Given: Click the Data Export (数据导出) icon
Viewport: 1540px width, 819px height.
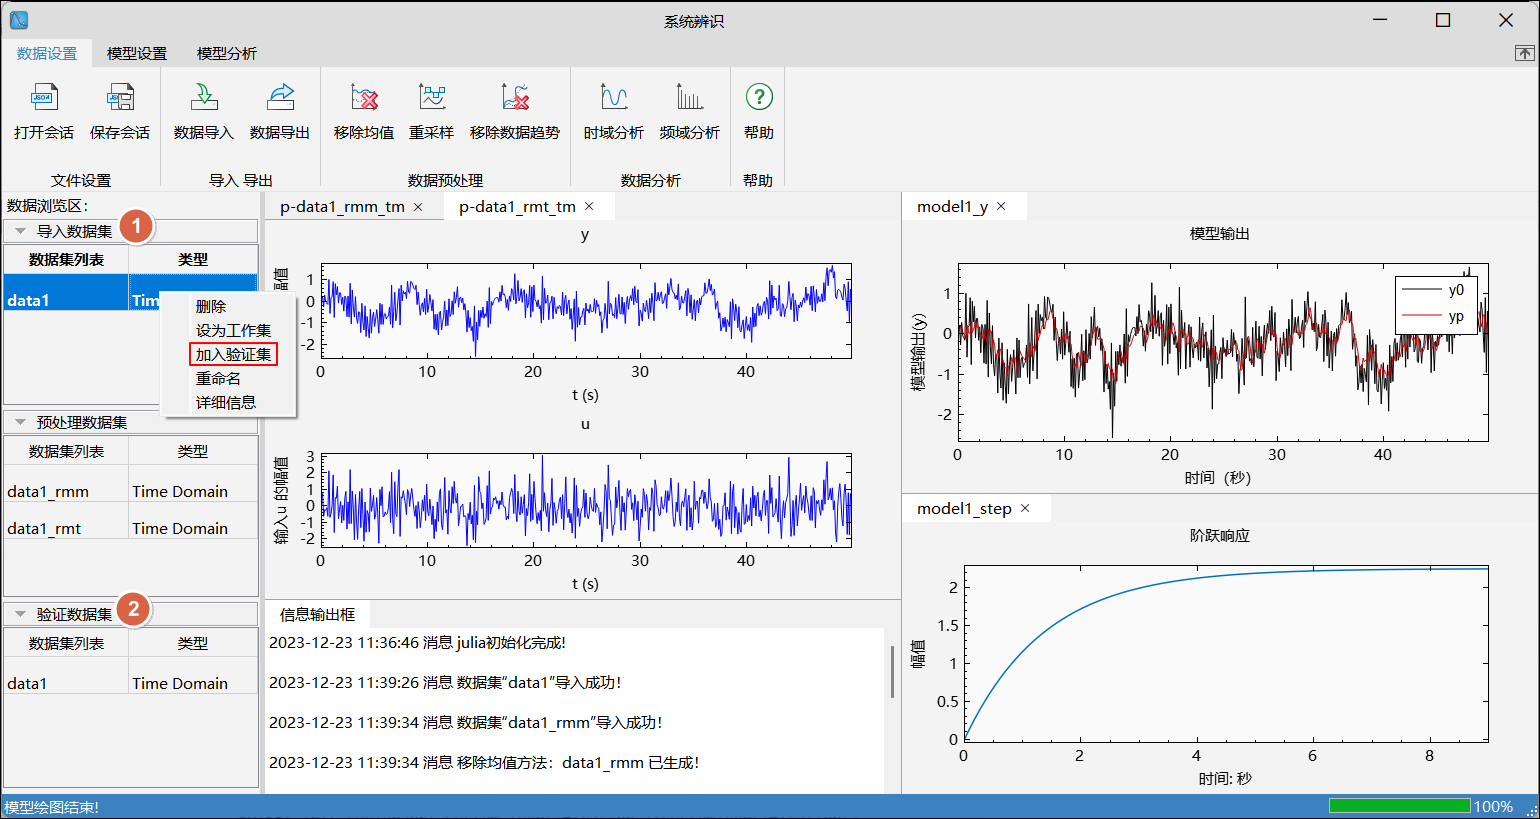Looking at the screenshot, I should click(280, 98).
